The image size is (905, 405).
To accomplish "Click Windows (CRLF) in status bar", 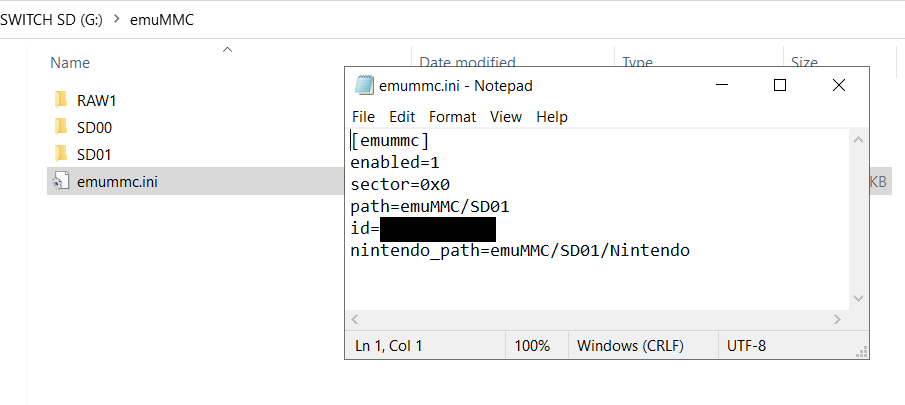I will coord(630,346).
